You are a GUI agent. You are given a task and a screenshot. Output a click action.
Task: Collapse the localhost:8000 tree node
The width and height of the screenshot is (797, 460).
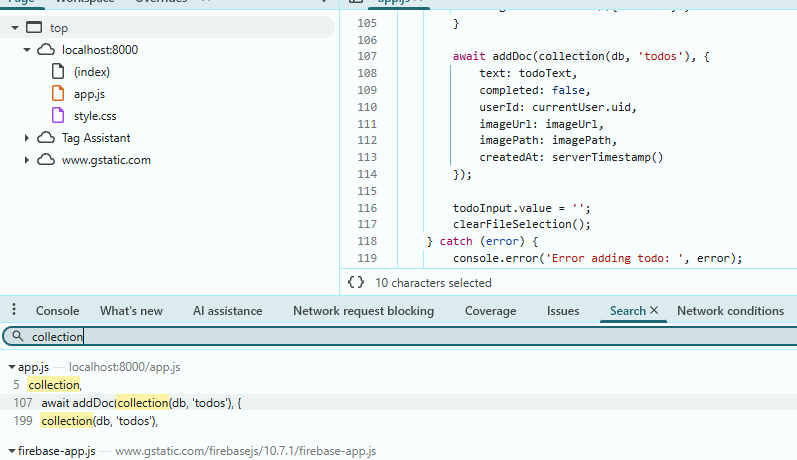[x=27, y=50]
